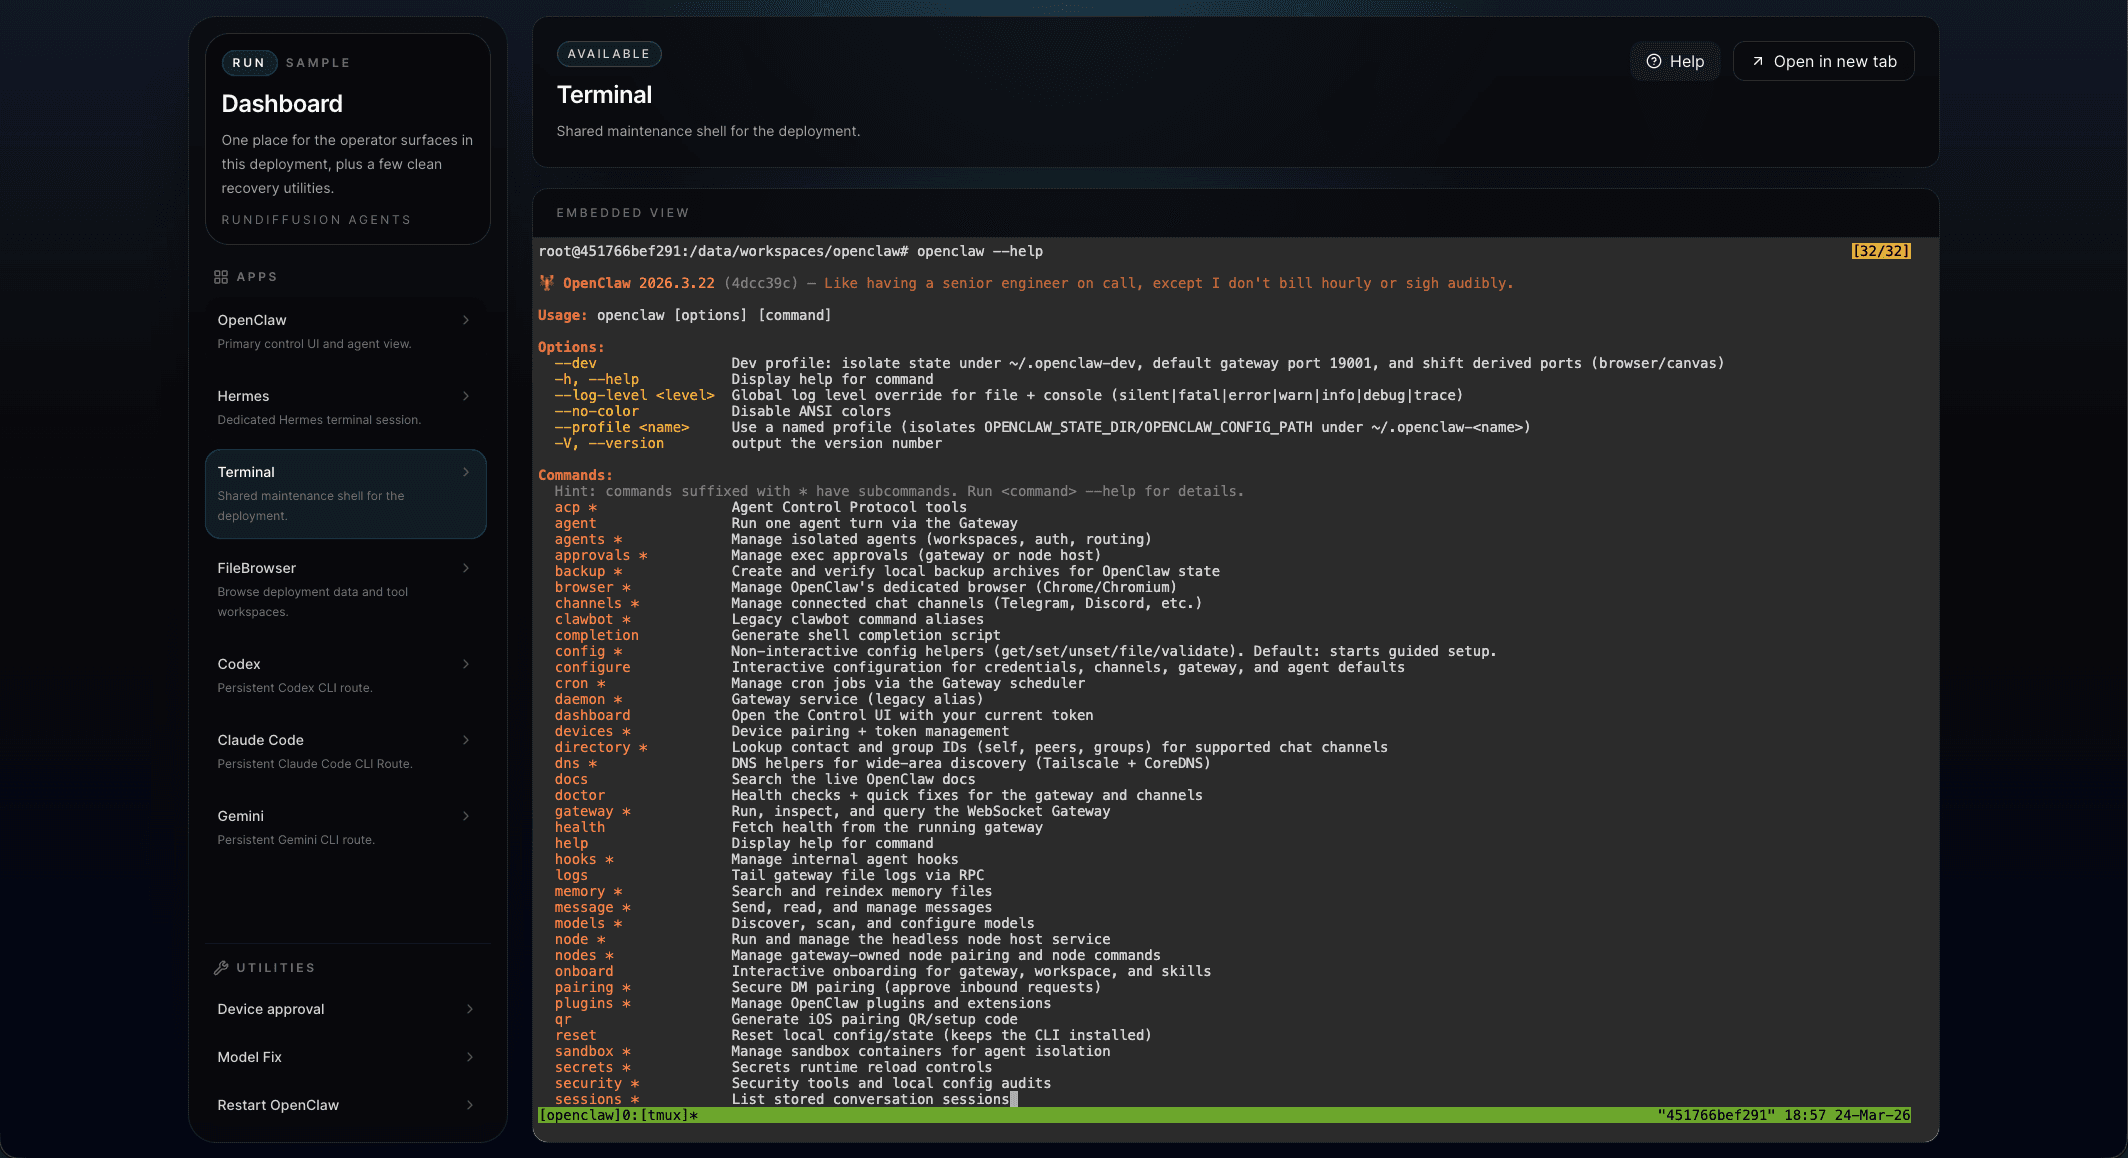
Task: Expand the Terminal entry chevron
Action: tap(466, 472)
